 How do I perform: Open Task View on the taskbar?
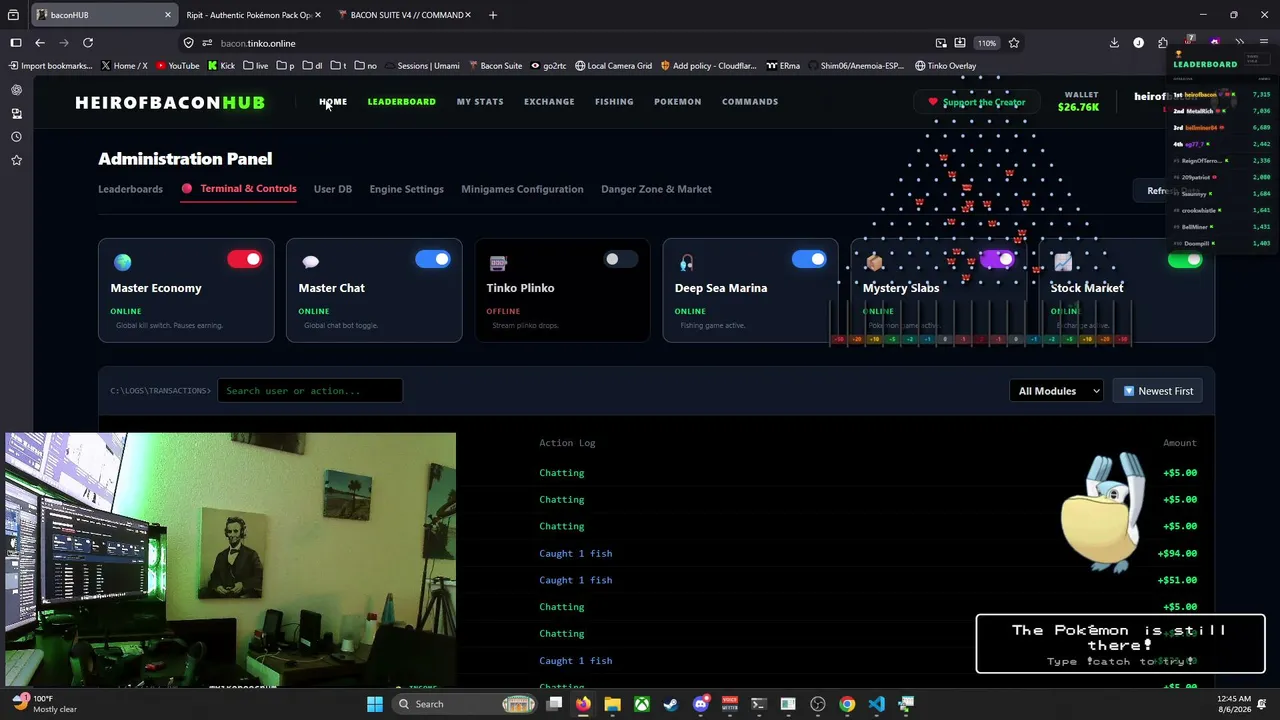coord(554,704)
